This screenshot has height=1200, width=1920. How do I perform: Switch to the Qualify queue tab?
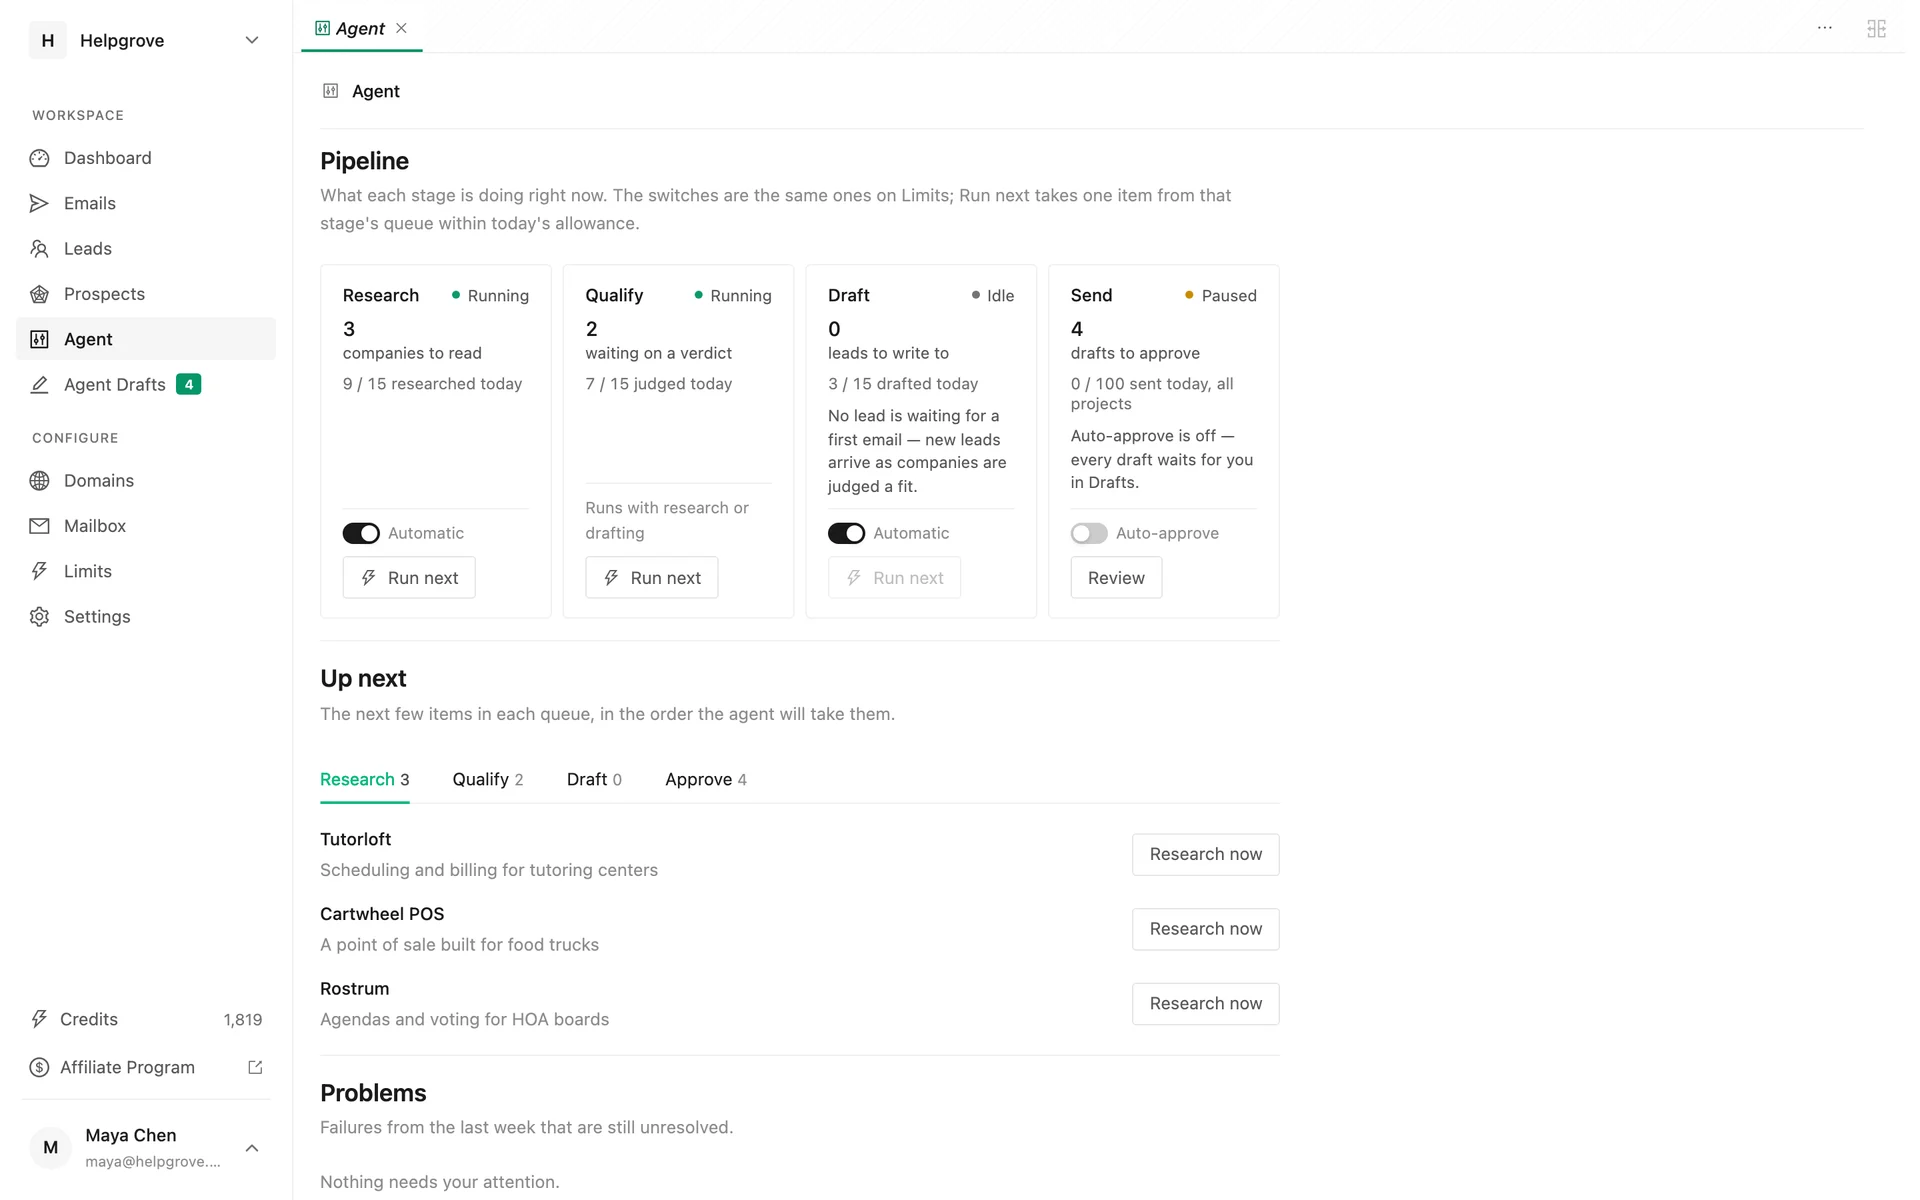coord(487,779)
